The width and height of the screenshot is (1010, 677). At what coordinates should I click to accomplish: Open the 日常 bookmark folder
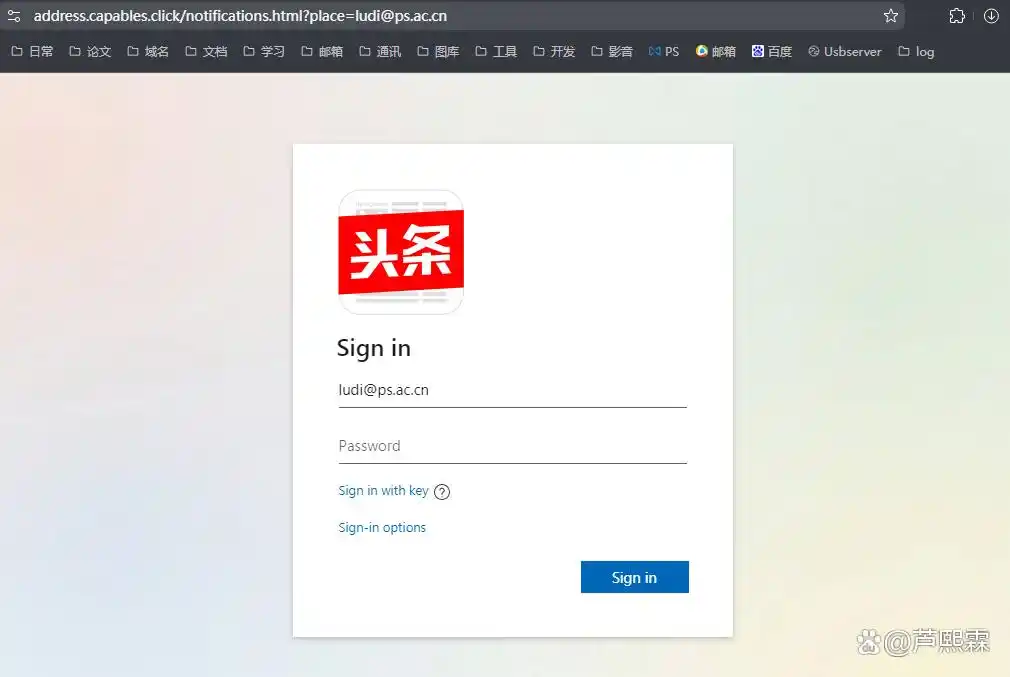click(32, 52)
